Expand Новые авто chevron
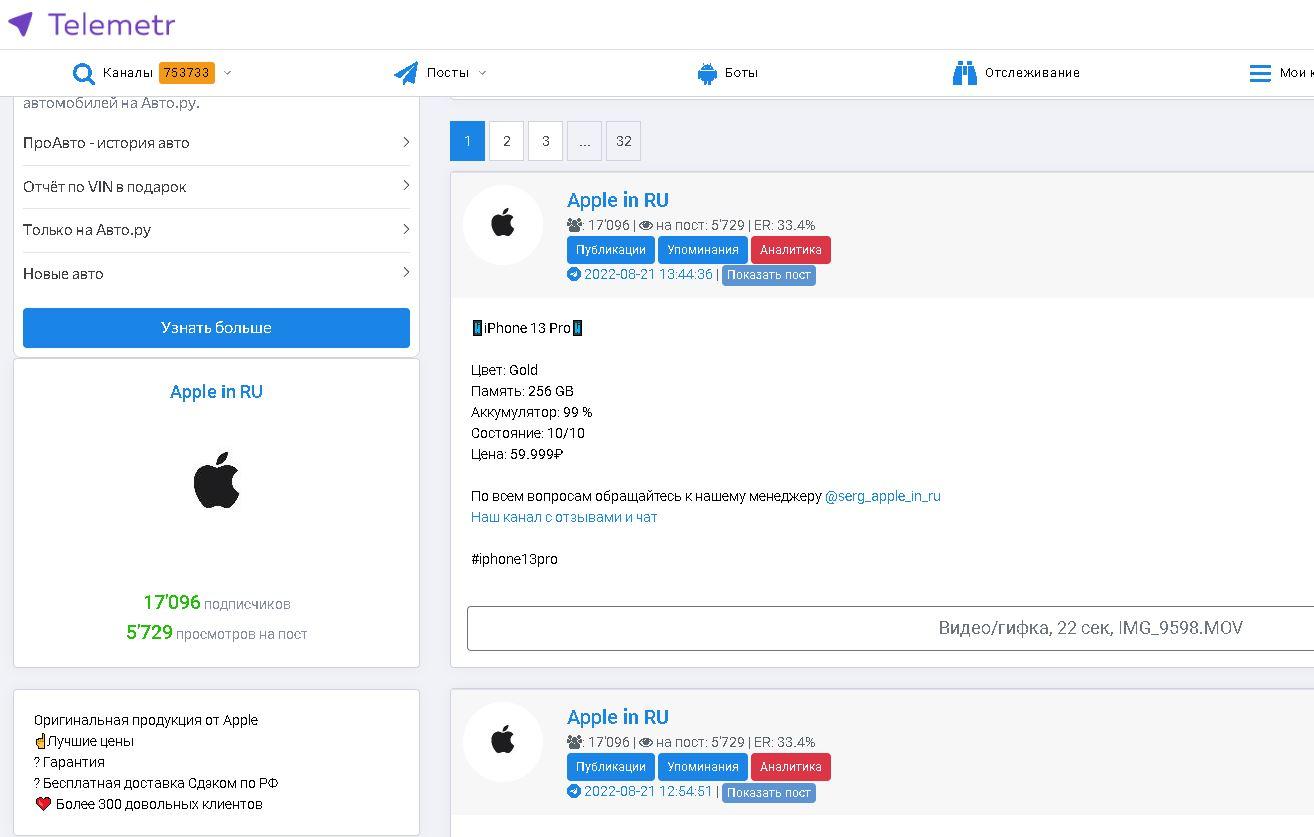The height and width of the screenshot is (837, 1314). [405, 272]
